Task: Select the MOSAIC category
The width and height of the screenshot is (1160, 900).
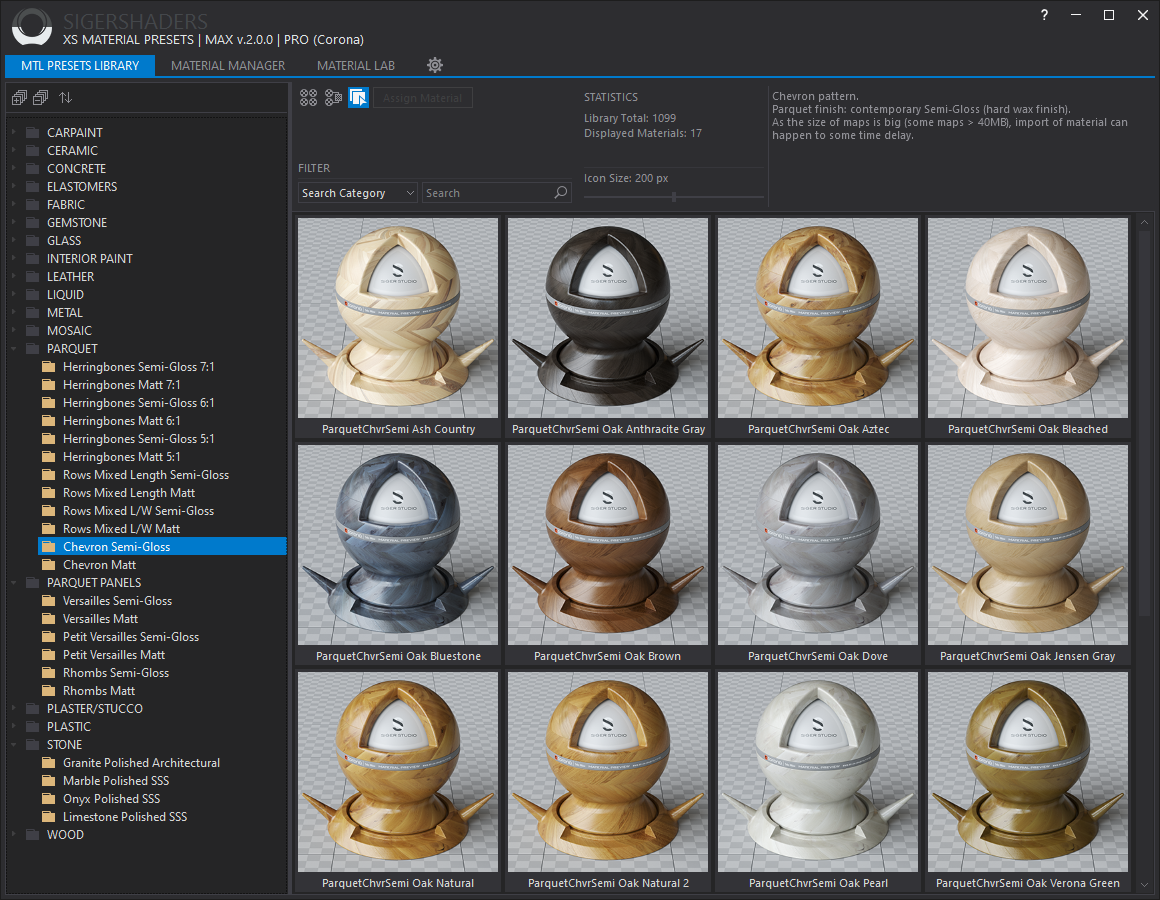Action: click(70, 331)
